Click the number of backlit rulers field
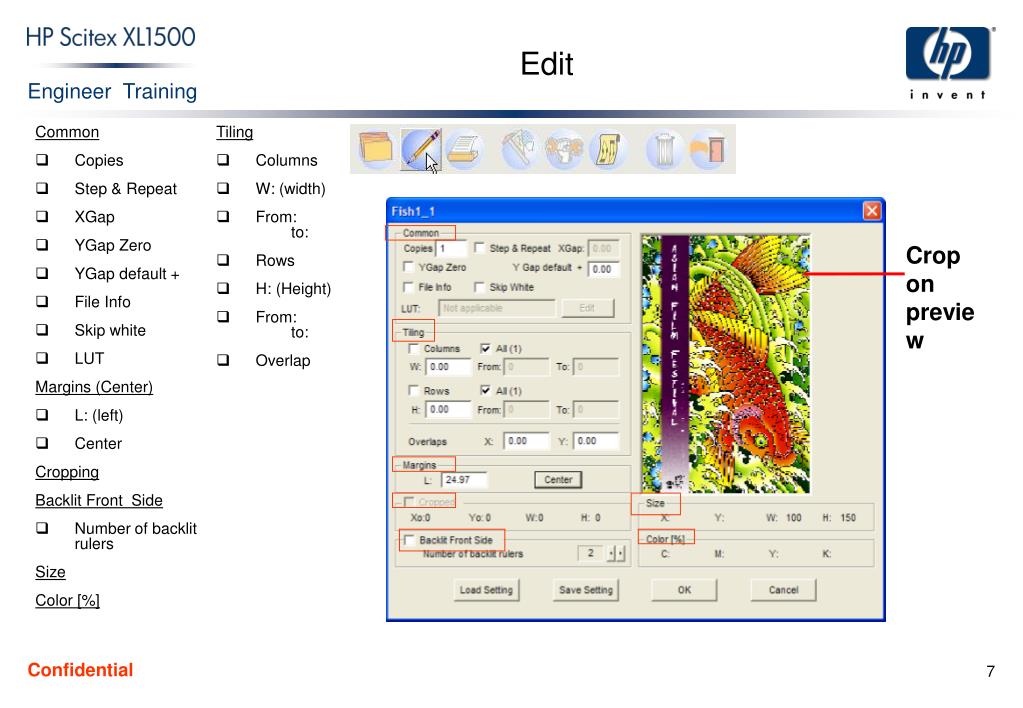Viewport: 1023px width, 708px height. click(591, 553)
